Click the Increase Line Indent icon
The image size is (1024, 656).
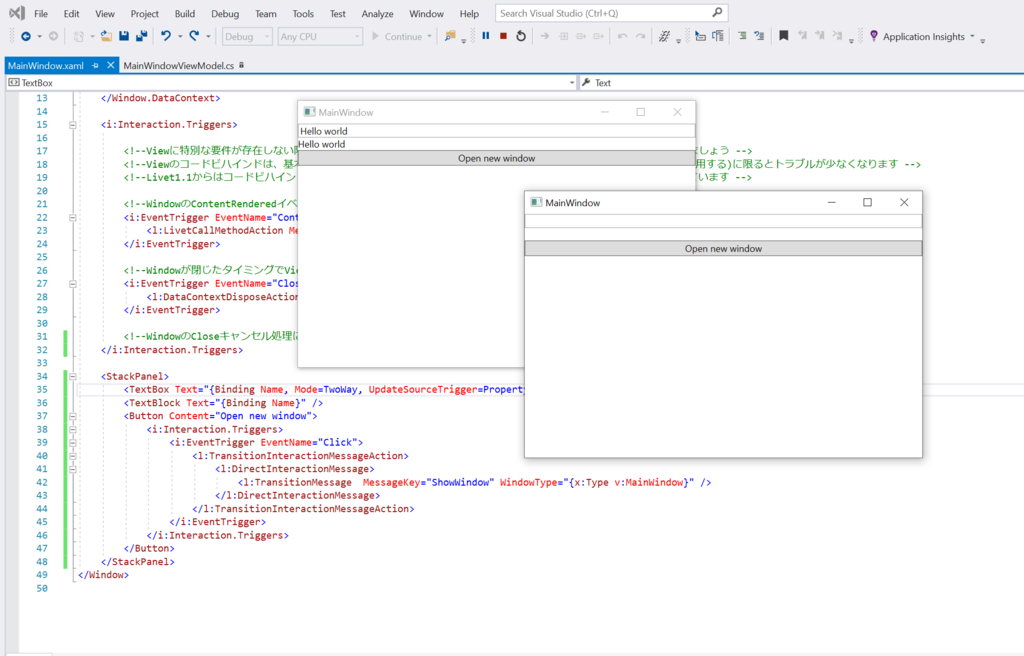click(x=742, y=37)
